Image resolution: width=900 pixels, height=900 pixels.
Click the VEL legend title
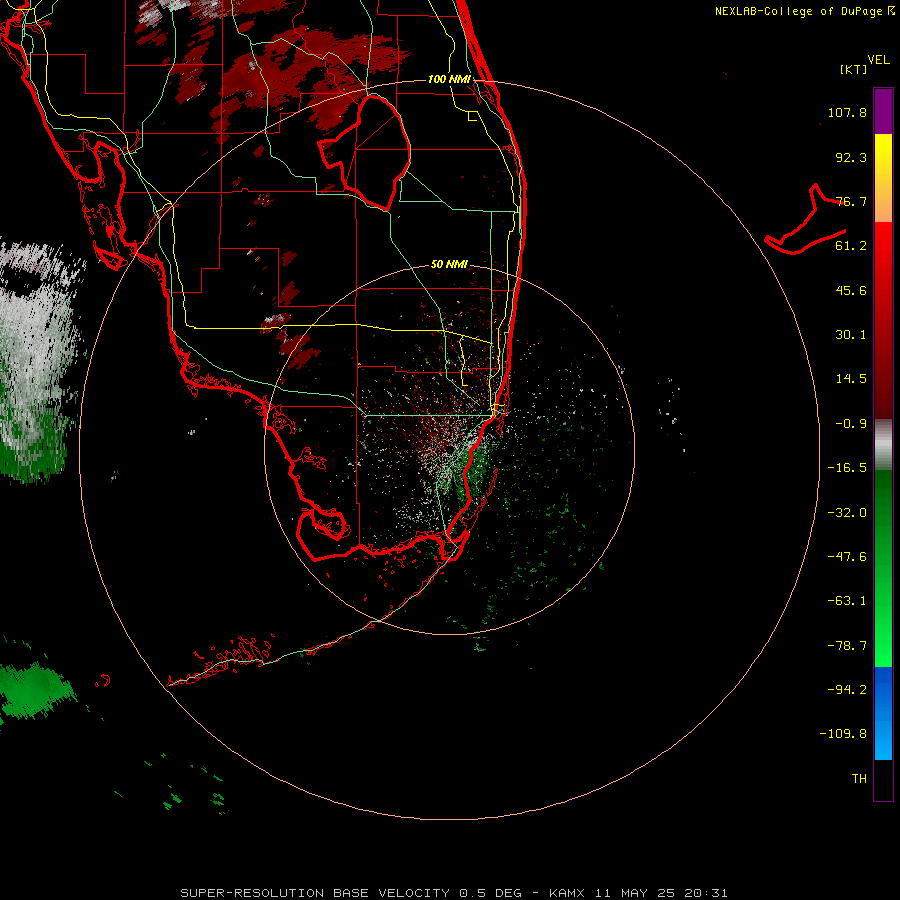(x=879, y=60)
